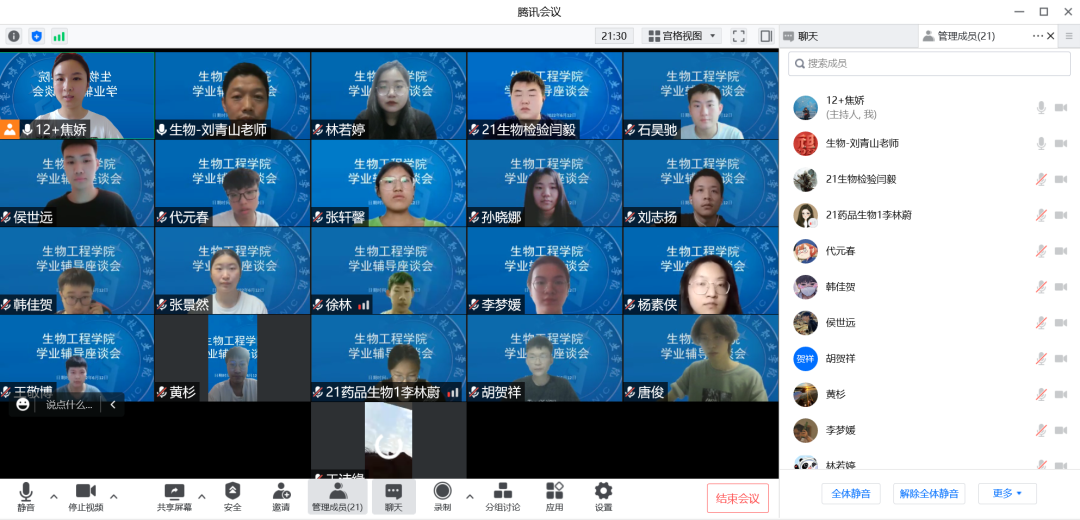This screenshot has height=520, width=1080.
Task: Click the 全体静音 button
Action: [x=851, y=494]
